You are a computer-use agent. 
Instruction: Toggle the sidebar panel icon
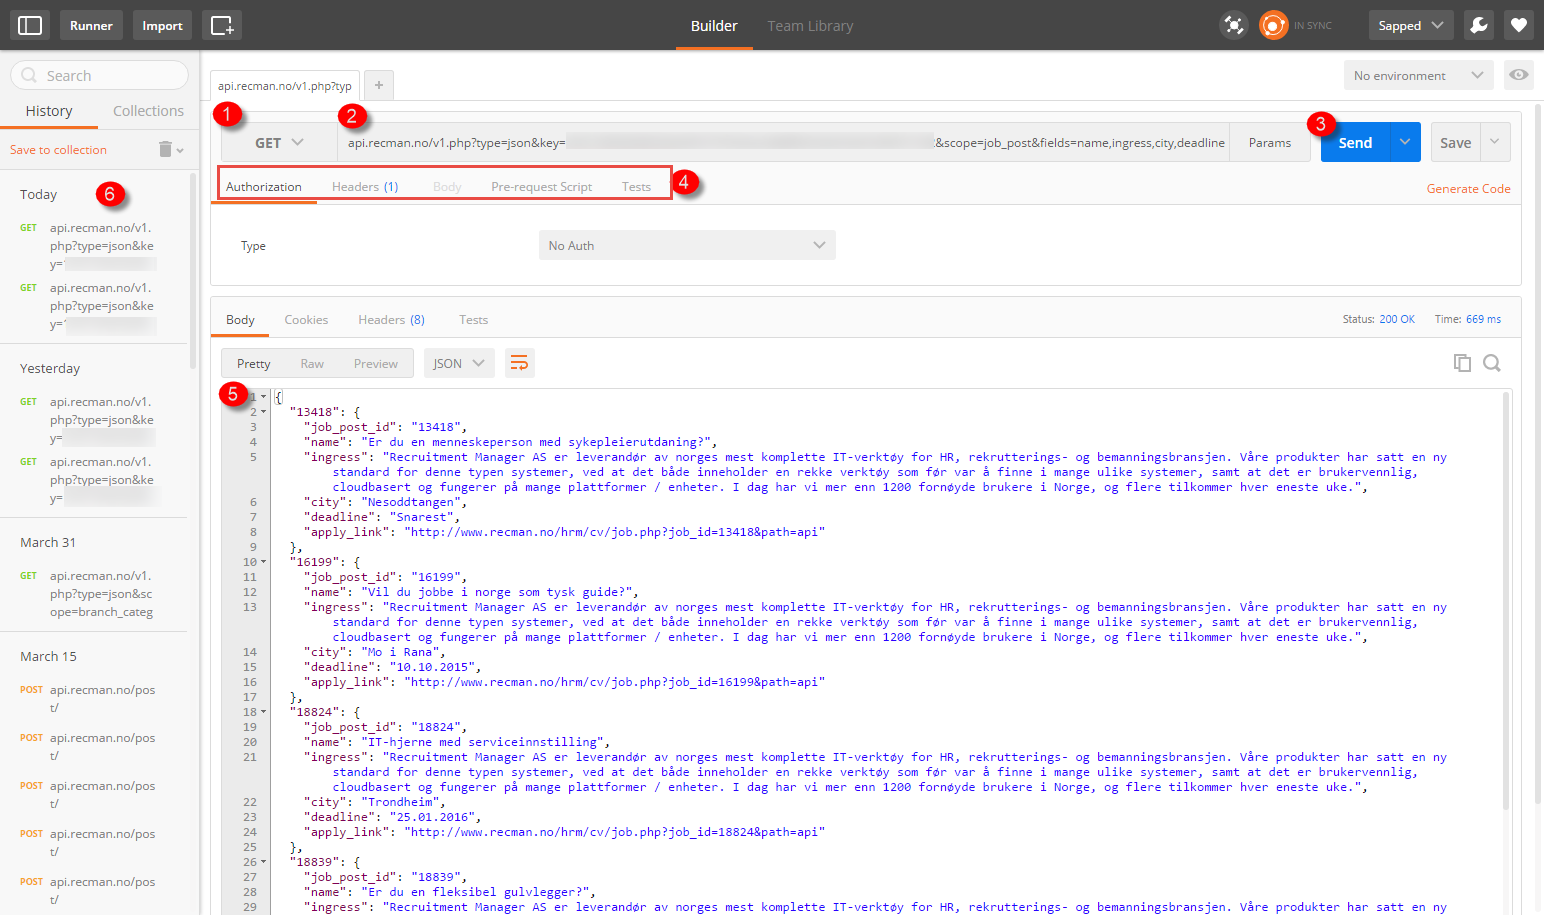tap(30, 25)
